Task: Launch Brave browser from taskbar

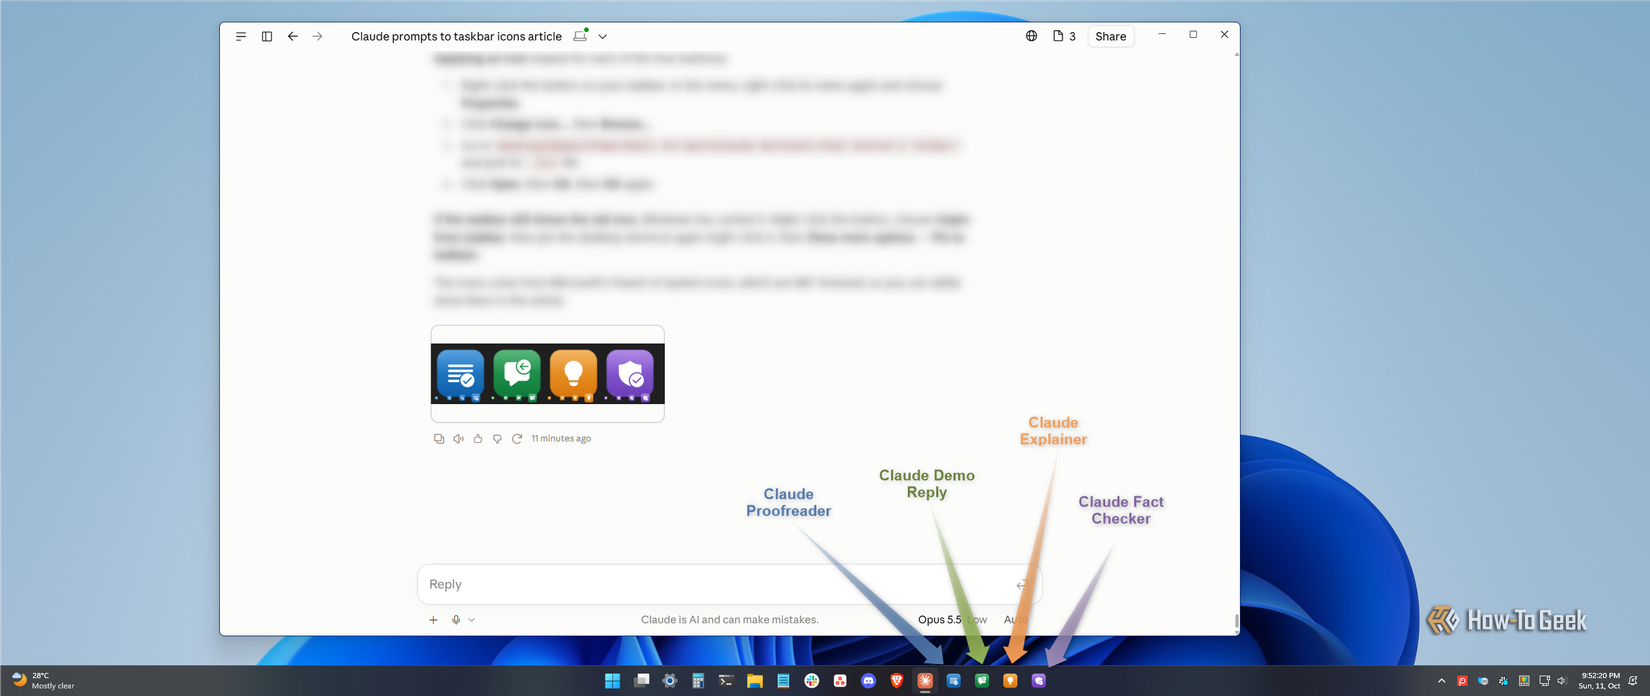Action: coord(897,681)
